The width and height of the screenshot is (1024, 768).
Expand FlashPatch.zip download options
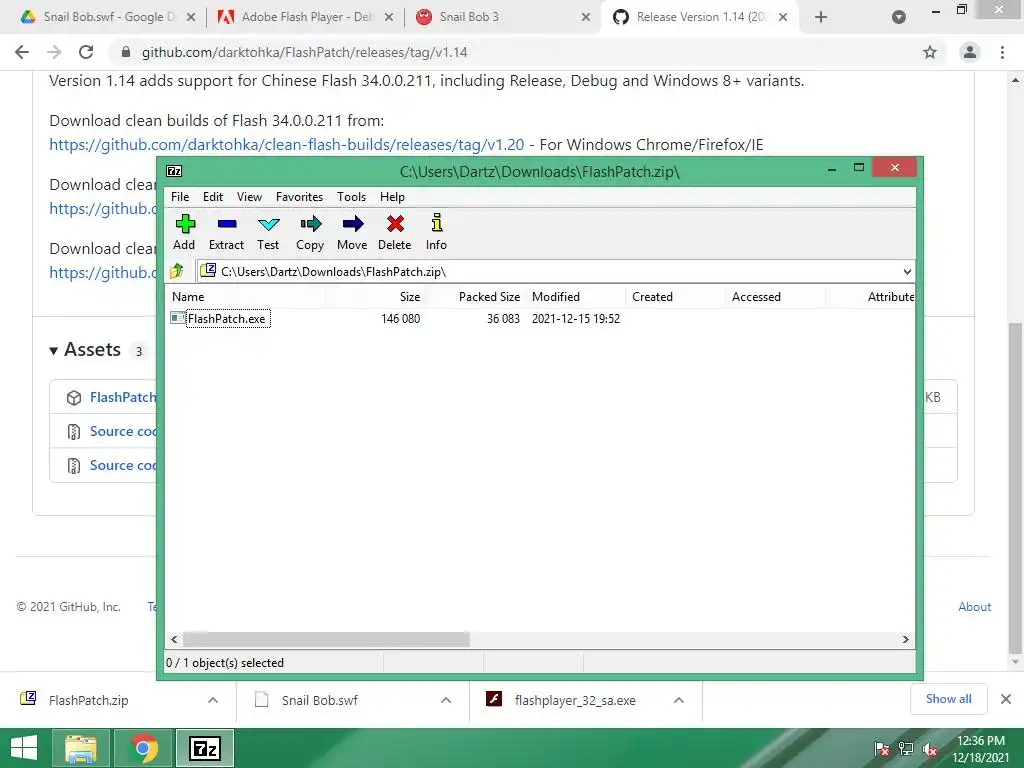point(213,700)
